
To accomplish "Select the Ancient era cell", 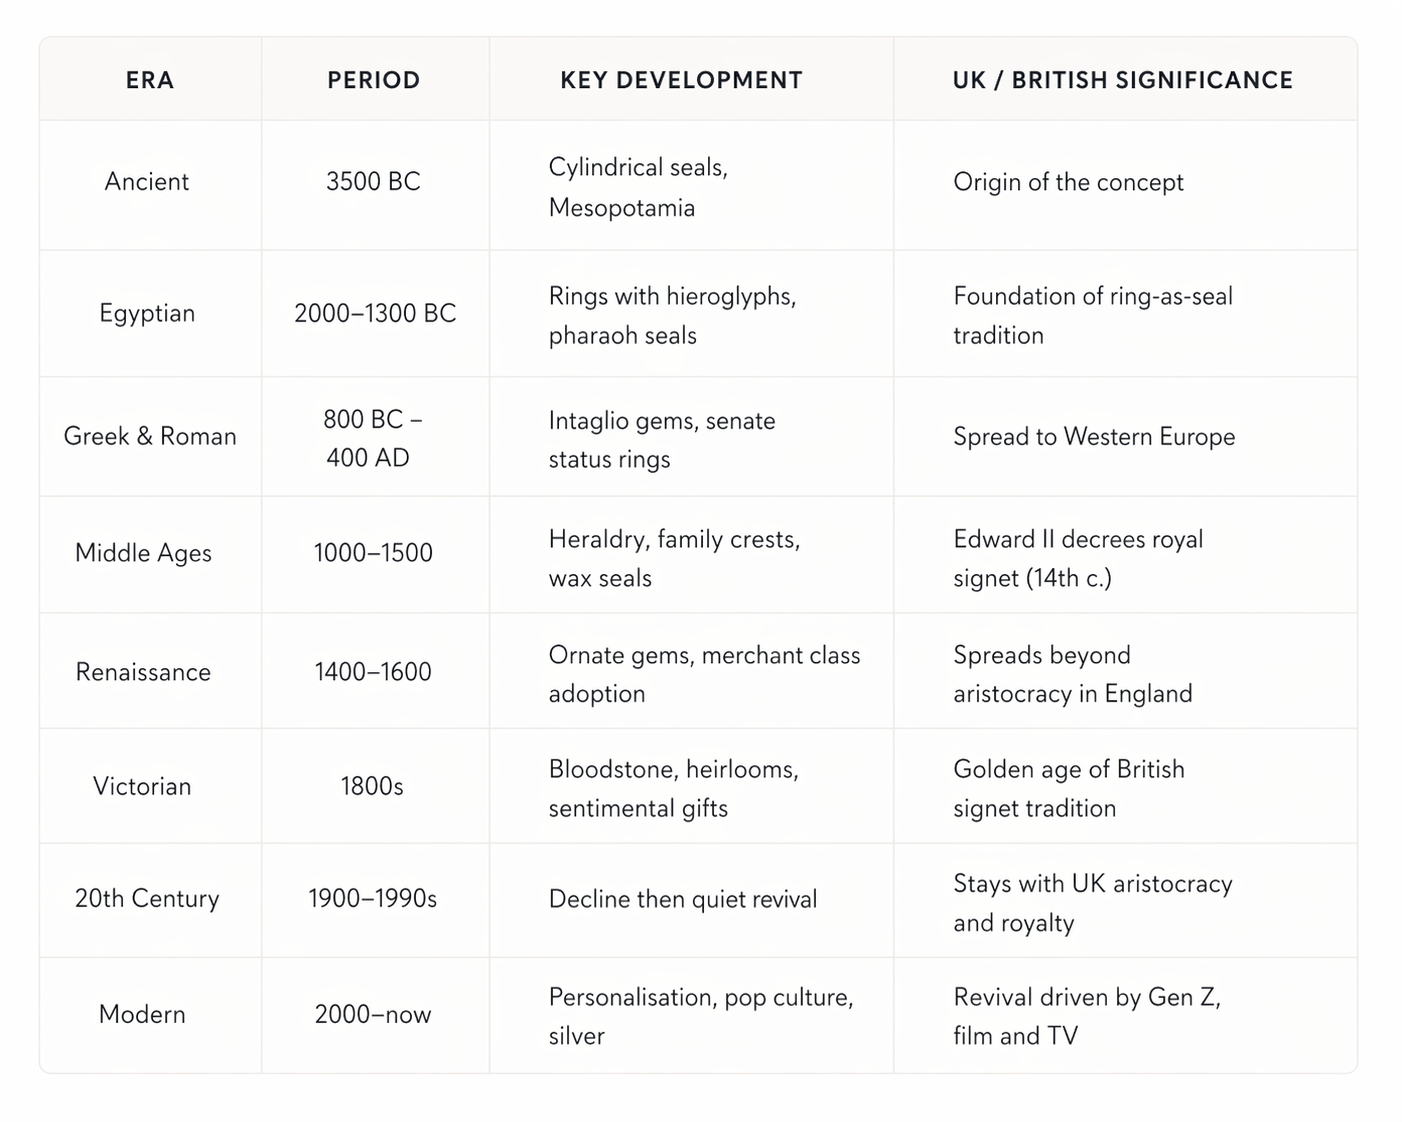I will pyautogui.click(x=147, y=182).
